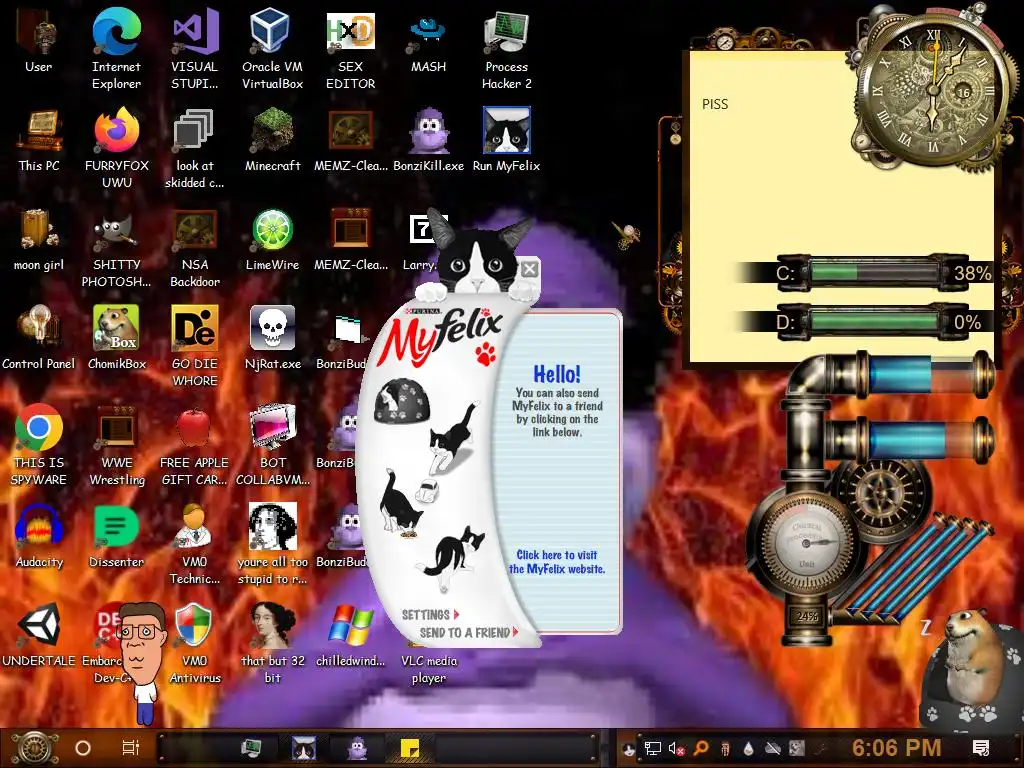Select the VMO Technic... icon
Image resolution: width=1024 pixels, height=768 pixels.
pos(193,526)
